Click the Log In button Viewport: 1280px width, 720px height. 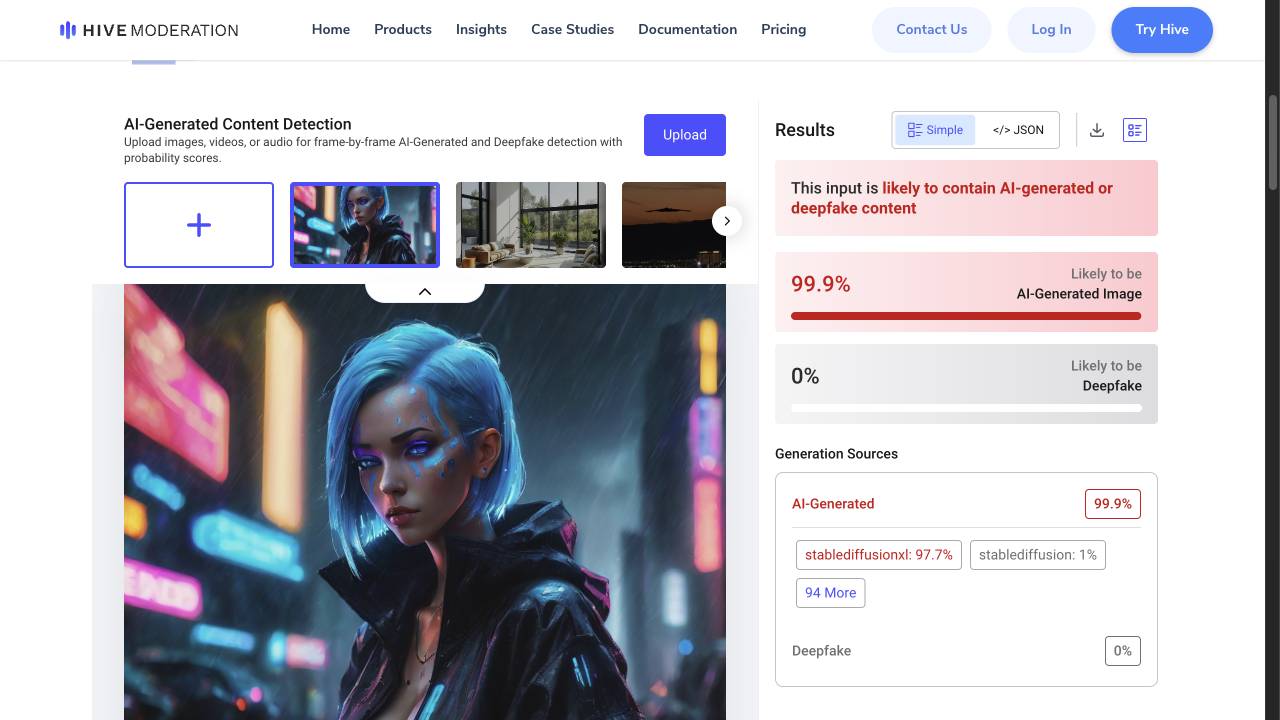pyautogui.click(x=1051, y=30)
